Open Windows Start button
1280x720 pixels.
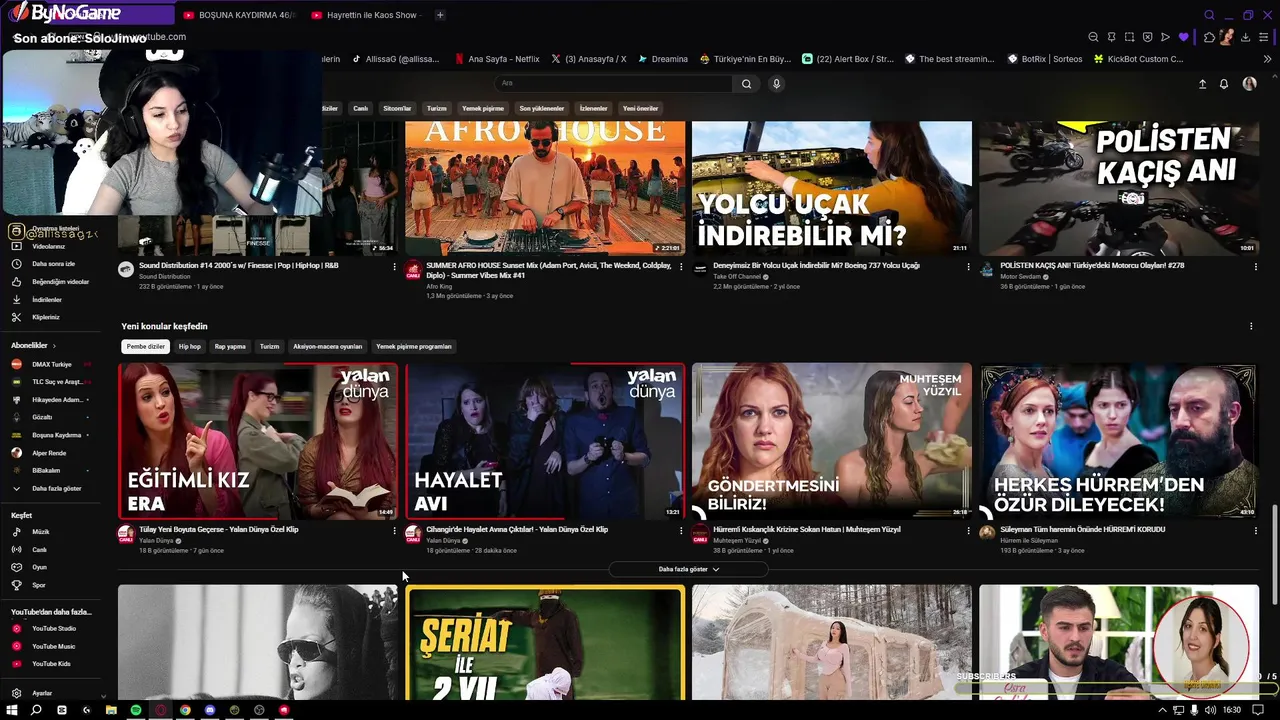point(13,710)
